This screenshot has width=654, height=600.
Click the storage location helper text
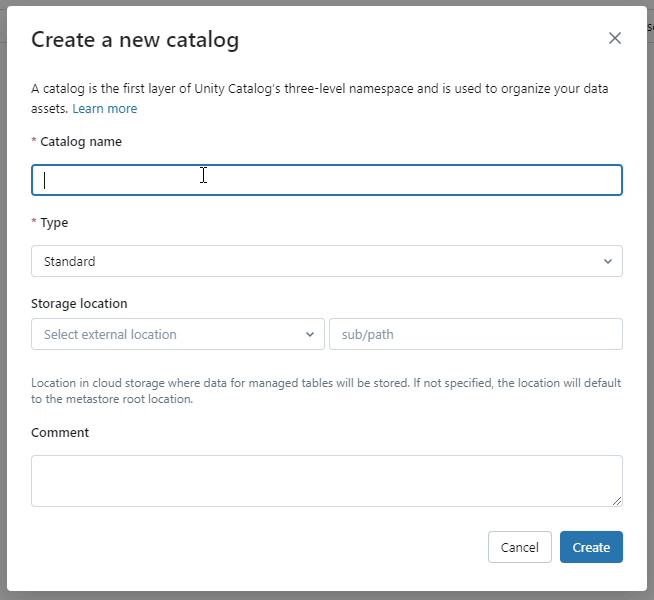(326, 391)
